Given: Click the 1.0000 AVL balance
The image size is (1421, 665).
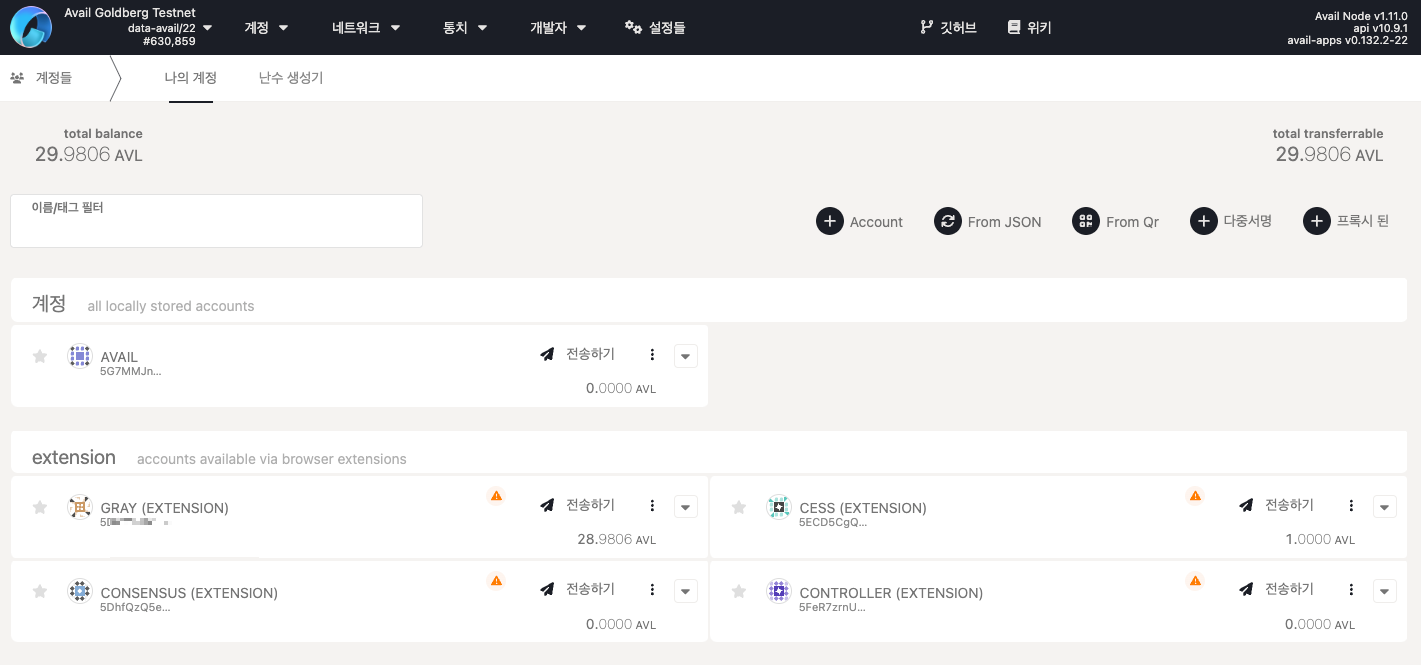Looking at the screenshot, I should (1320, 539).
